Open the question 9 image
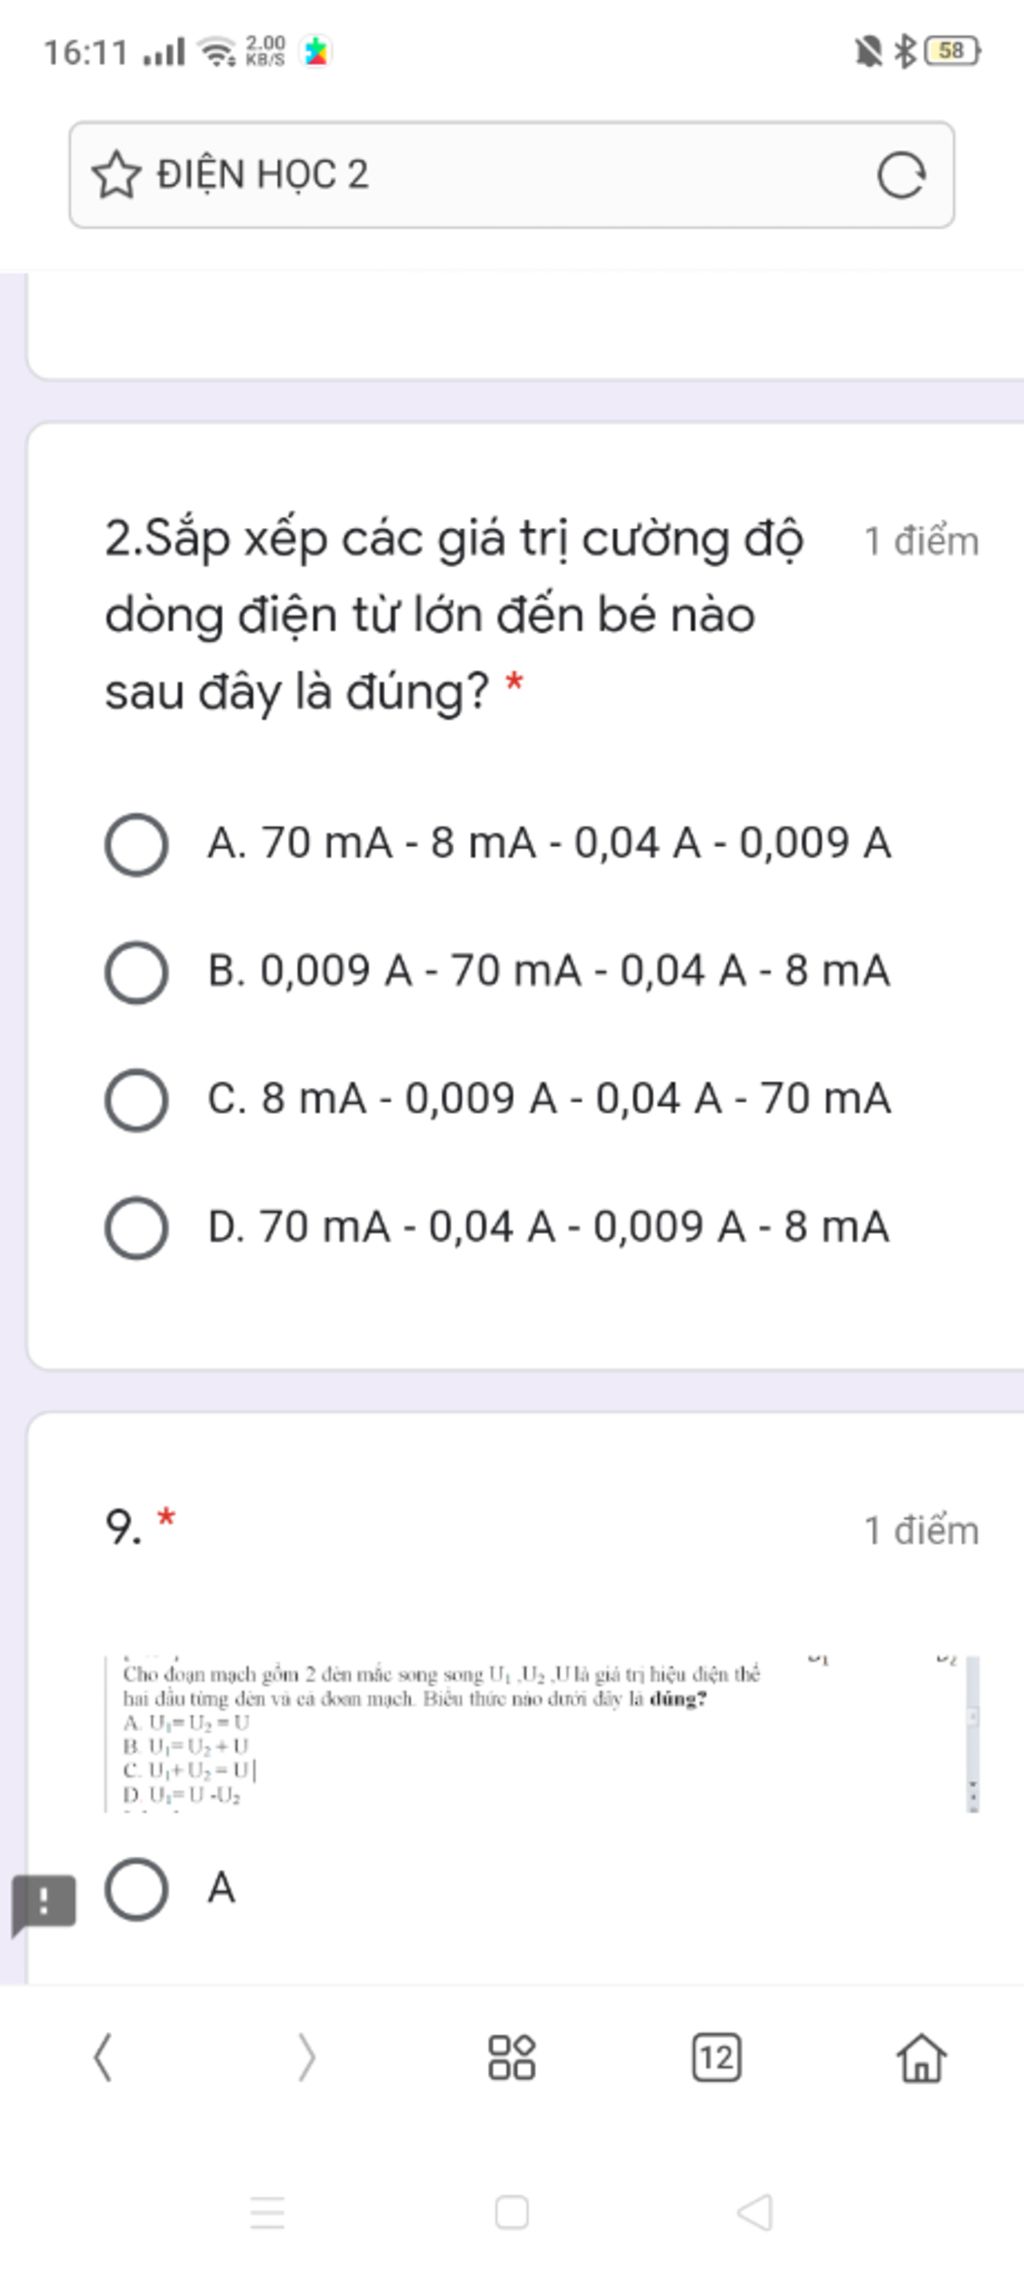Viewport: 1024px width, 2275px height. 540,1733
